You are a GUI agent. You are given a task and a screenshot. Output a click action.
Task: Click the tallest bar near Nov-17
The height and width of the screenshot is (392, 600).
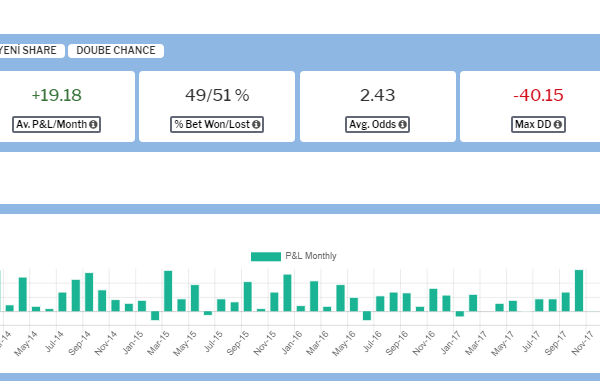(579, 291)
